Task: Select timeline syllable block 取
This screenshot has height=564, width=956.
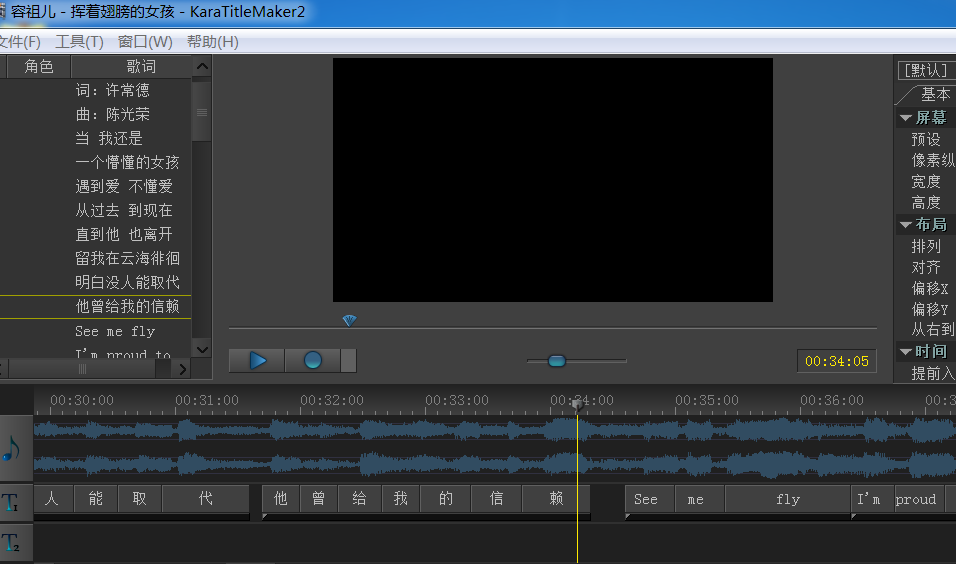Action: pyautogui.click(x=140, y=499)
